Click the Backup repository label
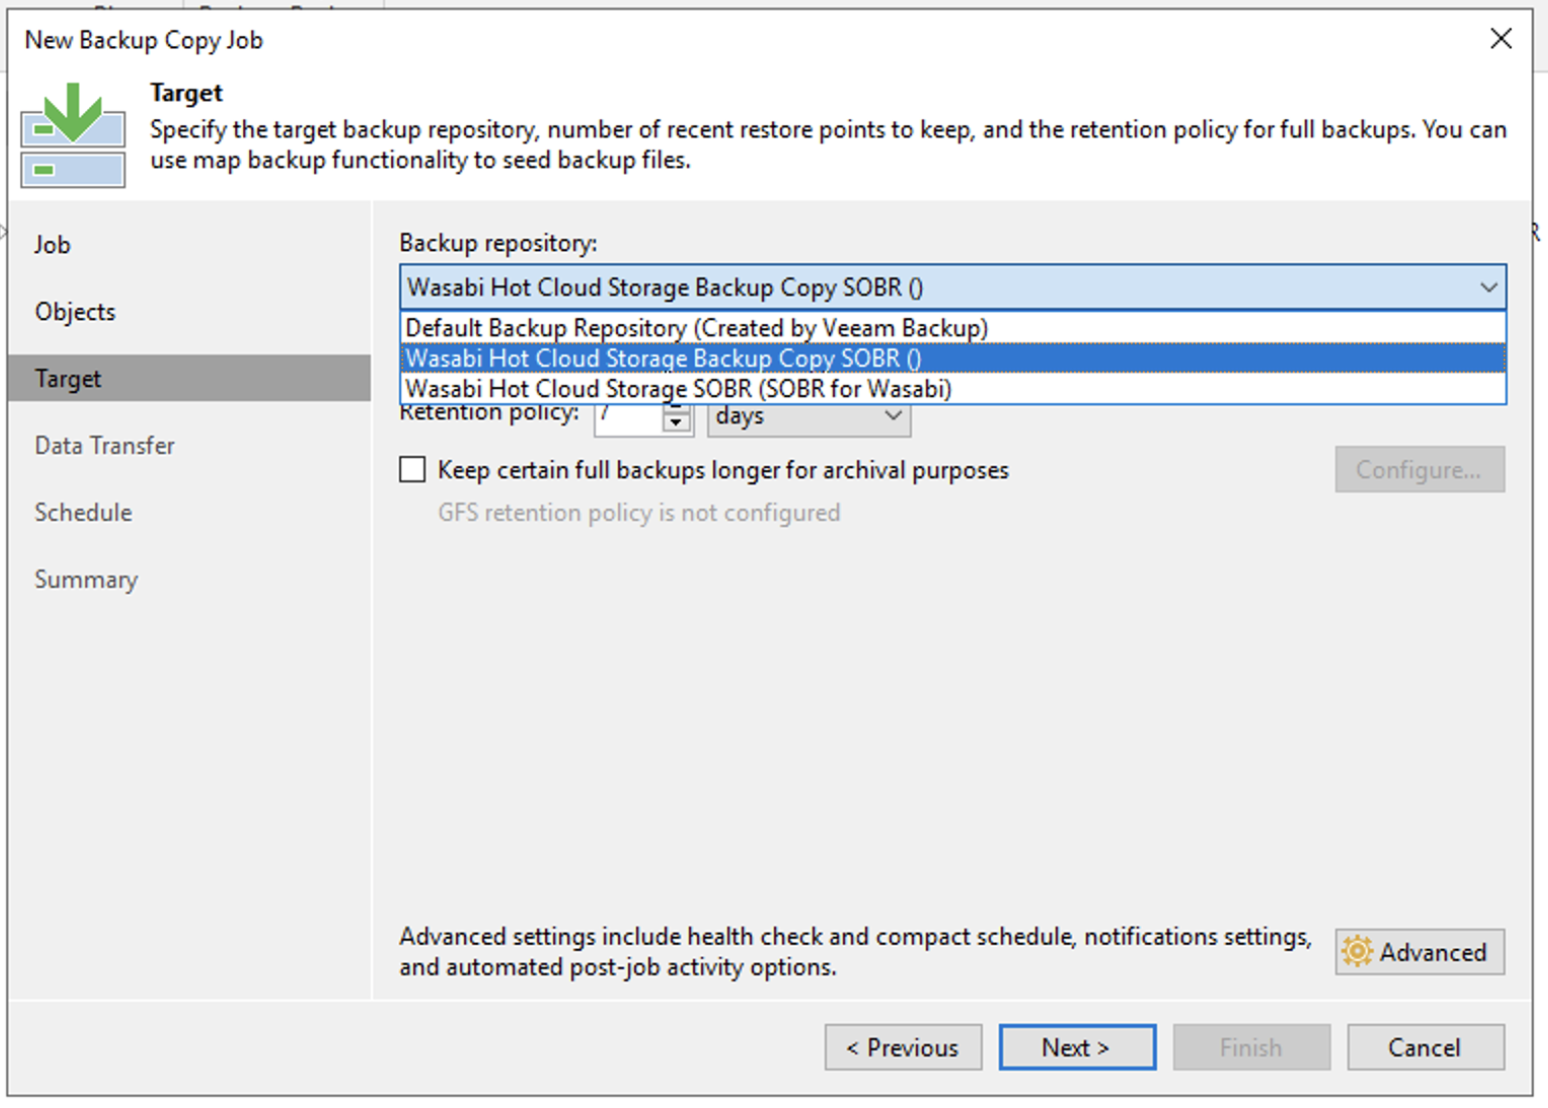1548x1108 pixels. 498,243
